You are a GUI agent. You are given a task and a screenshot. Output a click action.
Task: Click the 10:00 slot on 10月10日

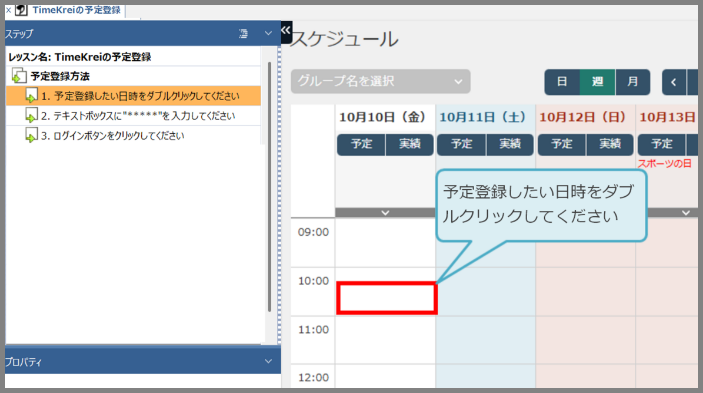387,298
